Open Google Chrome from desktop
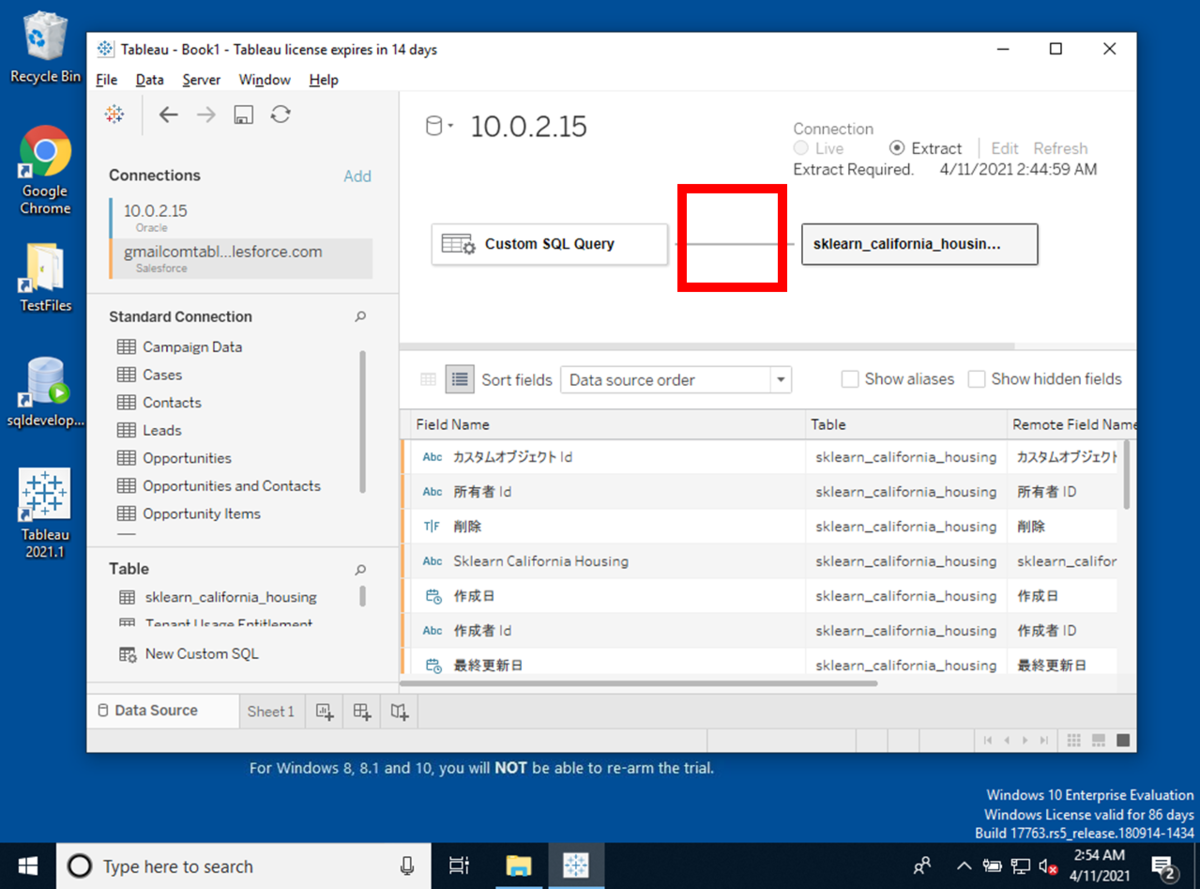Image resolution: width=1200 pixels, height=889 pixels. coord(45,170)
